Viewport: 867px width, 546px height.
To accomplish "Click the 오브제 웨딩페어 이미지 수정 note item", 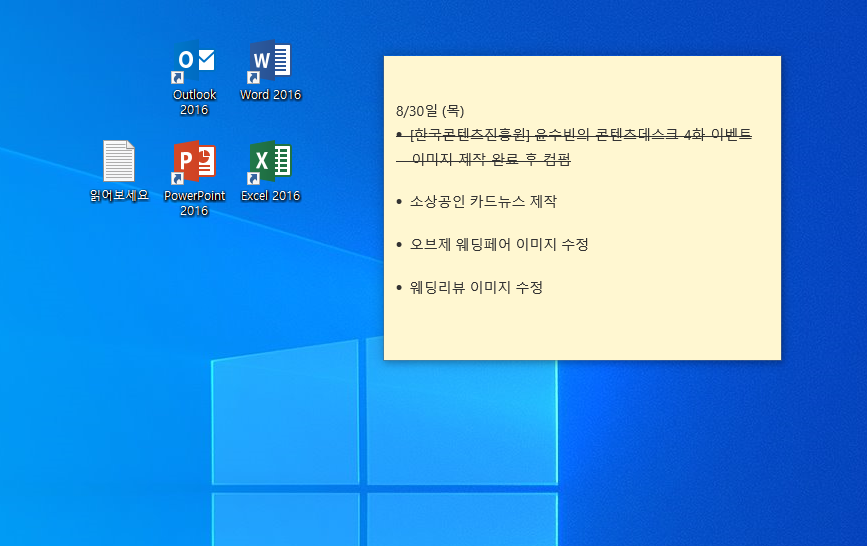I will pos(499,245).
